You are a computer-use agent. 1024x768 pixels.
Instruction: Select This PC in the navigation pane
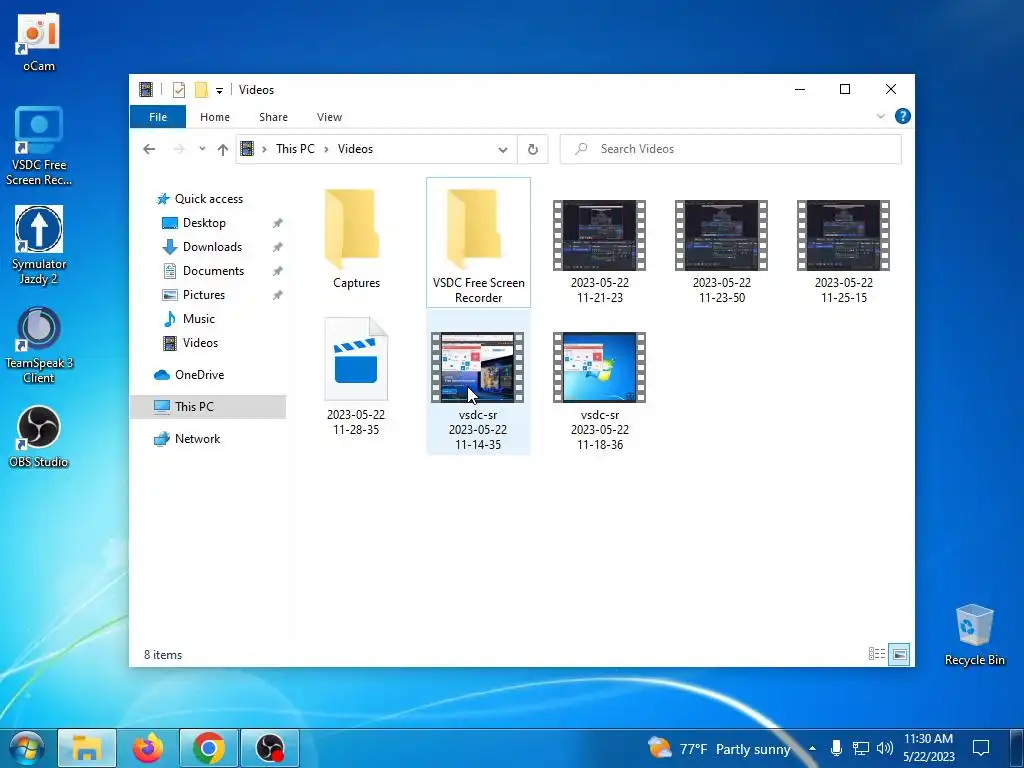pos(208,406)
